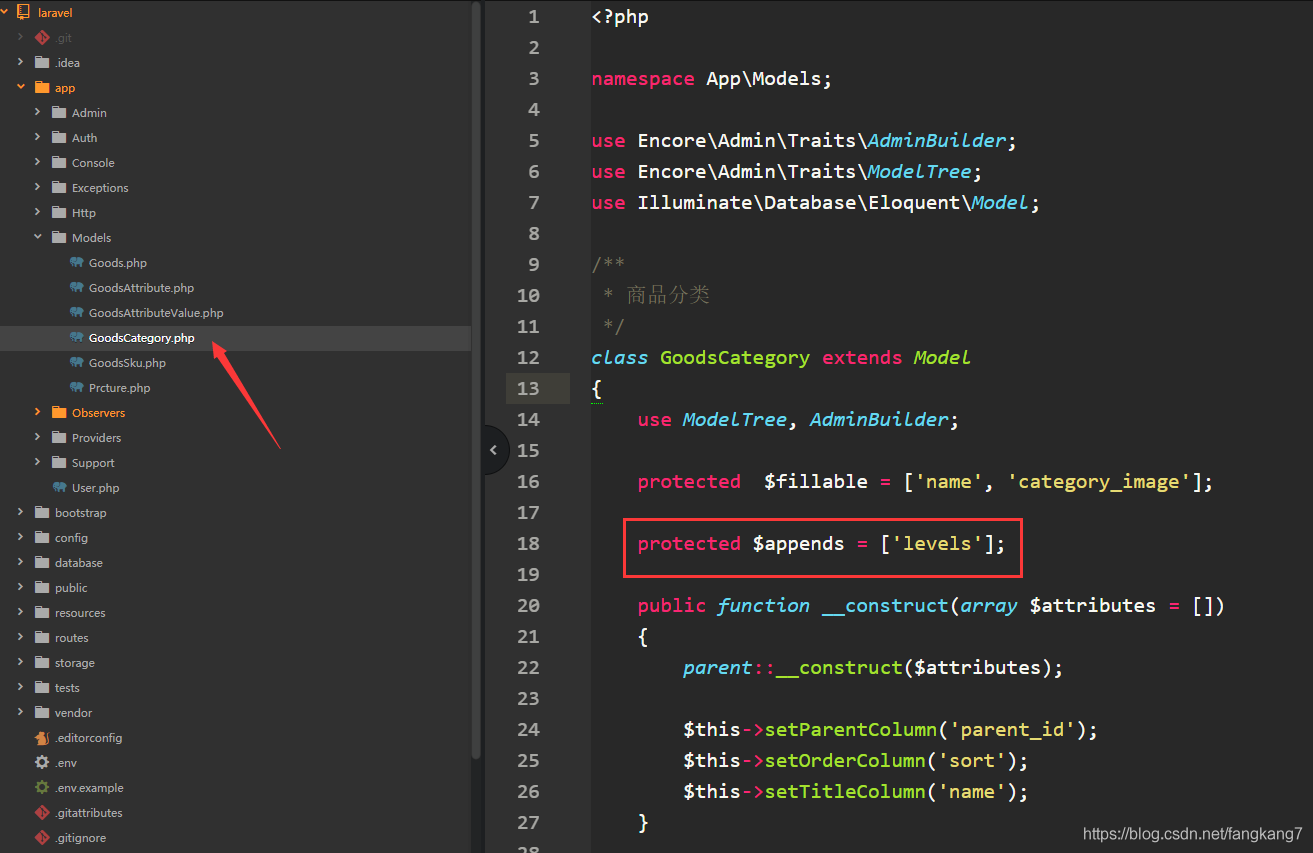The height and width of the screenshot is (853, 1313).
Task: Expand the vendor folder chevron
Action: [x=20, y=713]
